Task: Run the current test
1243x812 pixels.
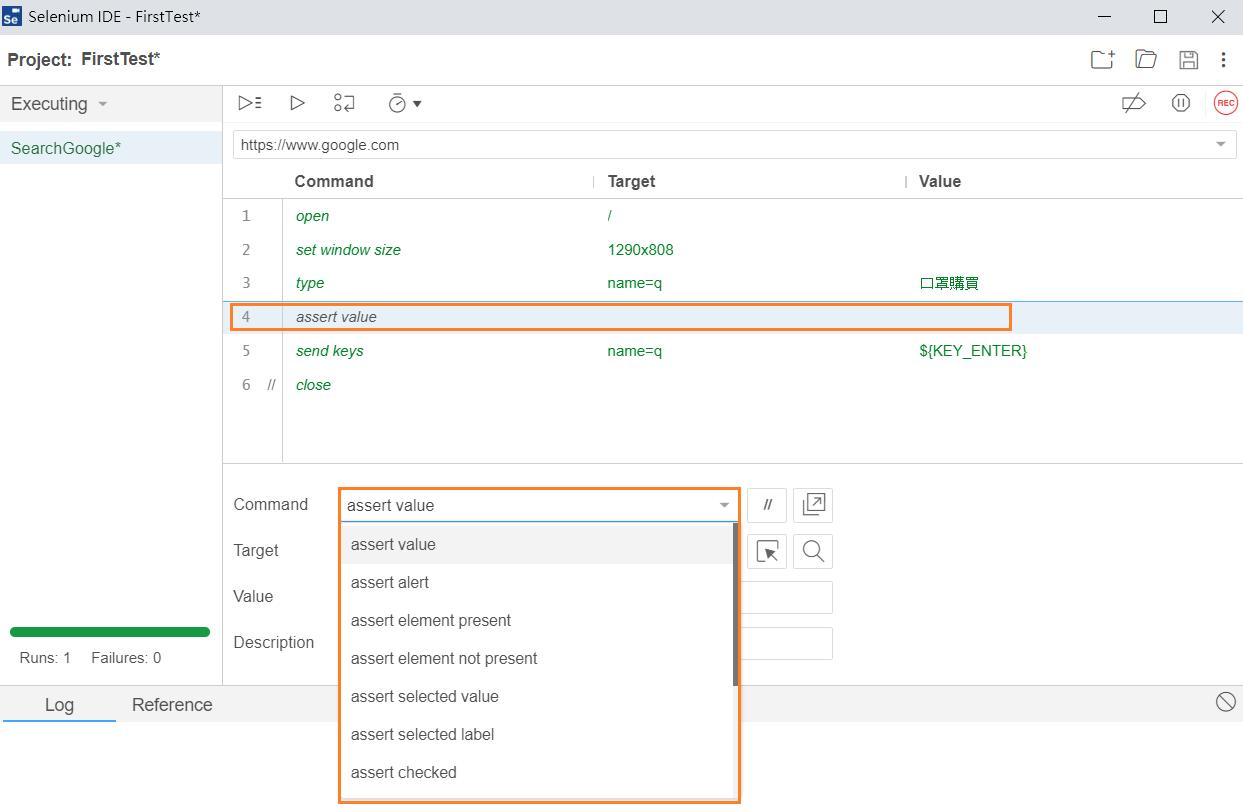Action: 297,103
